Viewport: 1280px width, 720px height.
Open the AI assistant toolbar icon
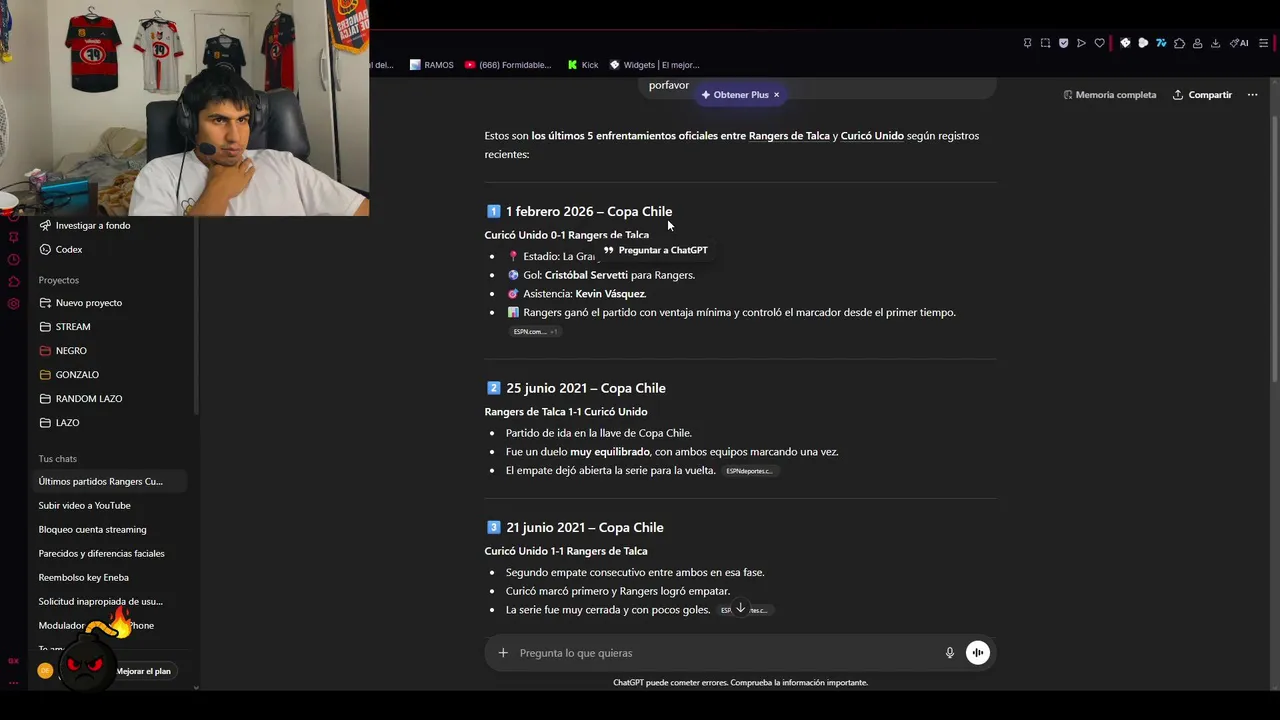pos(1239,43)
